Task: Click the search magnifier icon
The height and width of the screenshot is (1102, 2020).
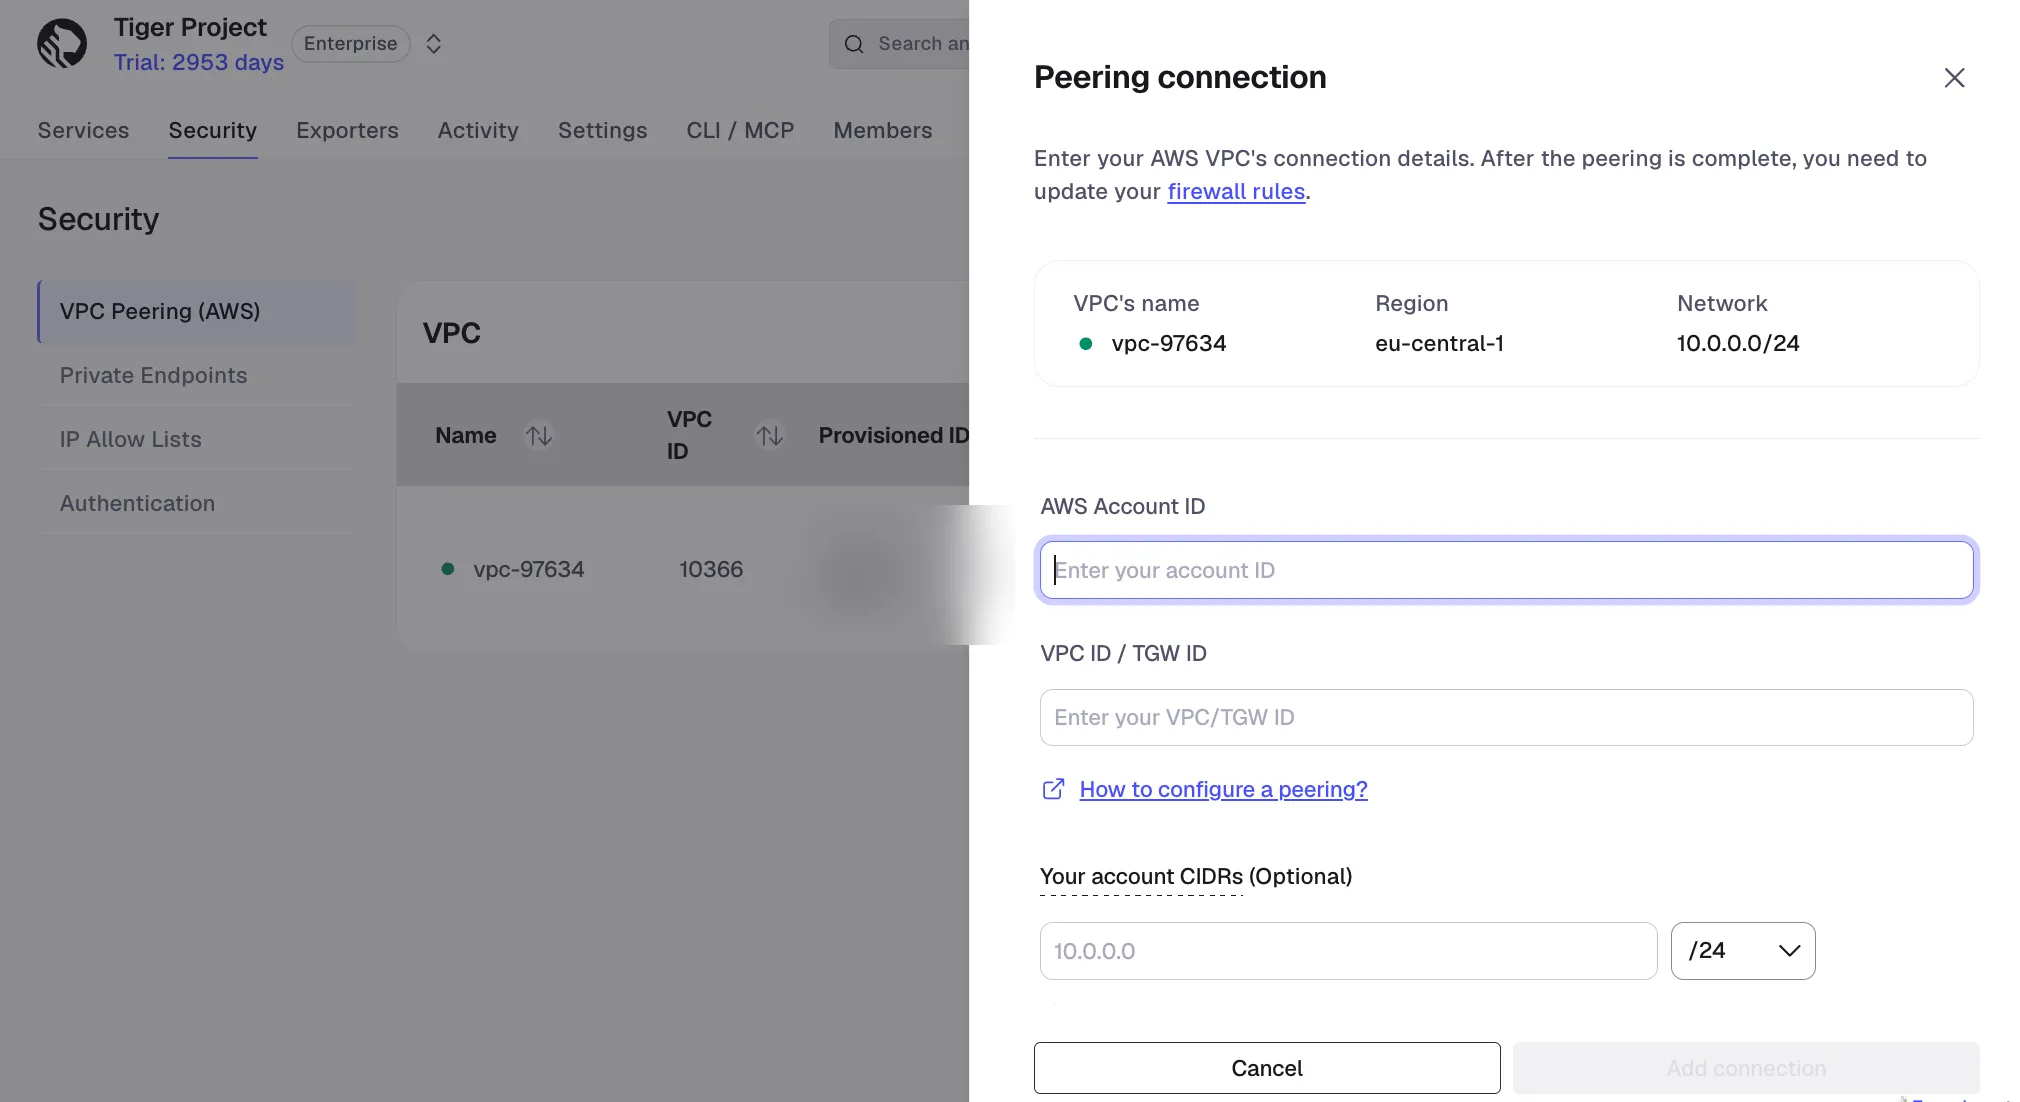Action: 854,44
